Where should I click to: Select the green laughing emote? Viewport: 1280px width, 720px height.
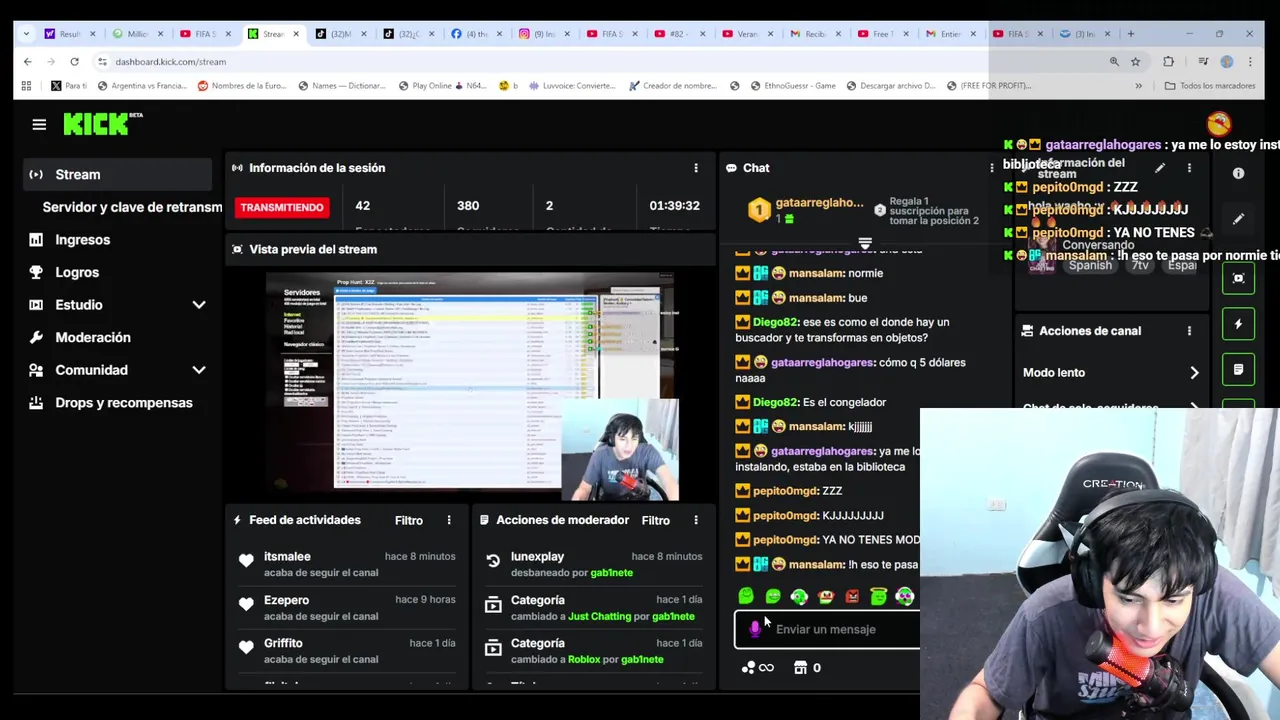pyautogui.click(x=773, y=597)
